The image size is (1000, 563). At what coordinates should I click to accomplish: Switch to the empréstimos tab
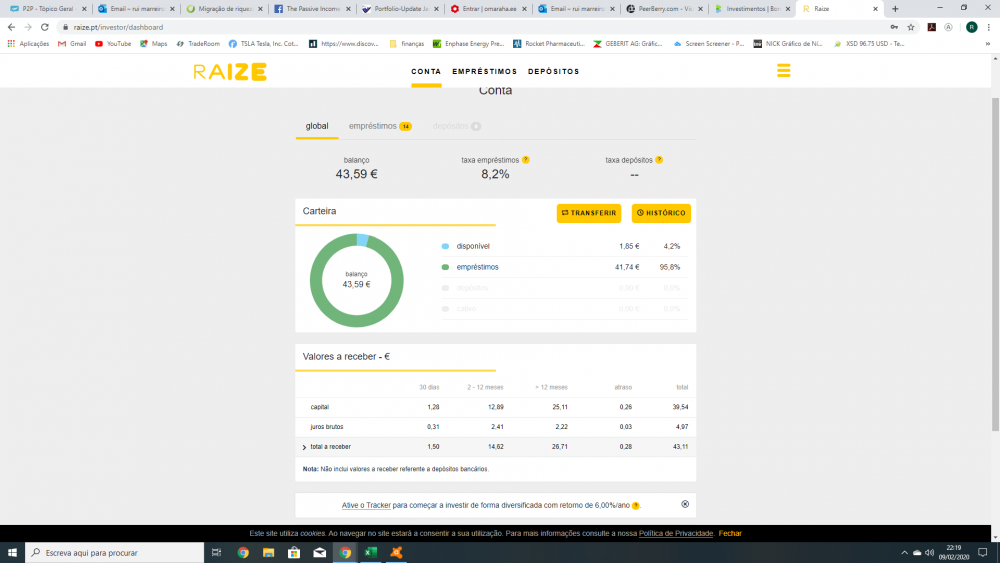pyautogui.click(x=373, y=126)
